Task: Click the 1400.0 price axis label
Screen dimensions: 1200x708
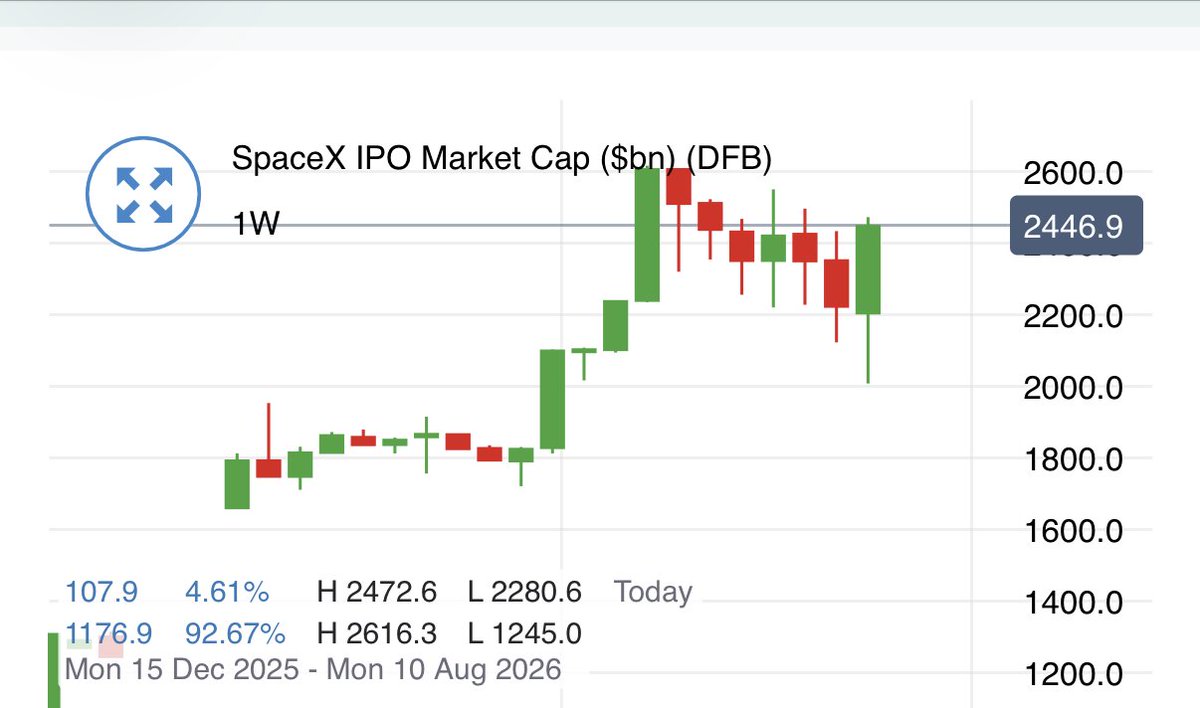Action: point(1072,603)
